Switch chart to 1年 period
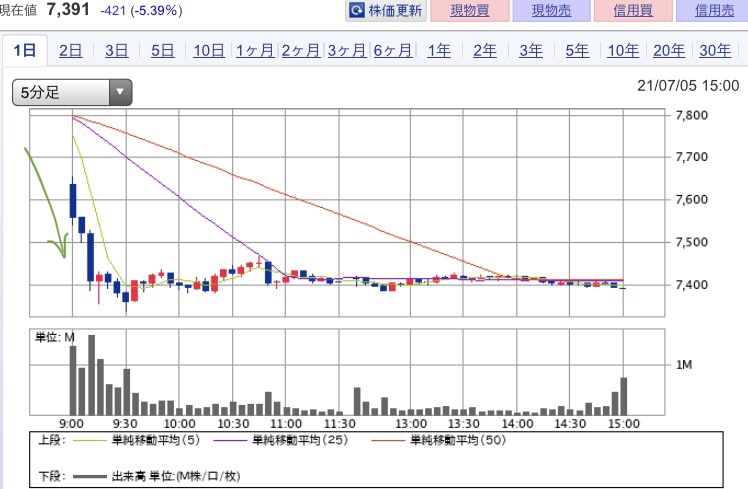Screen dimensions: 748x489 point(439,50)
